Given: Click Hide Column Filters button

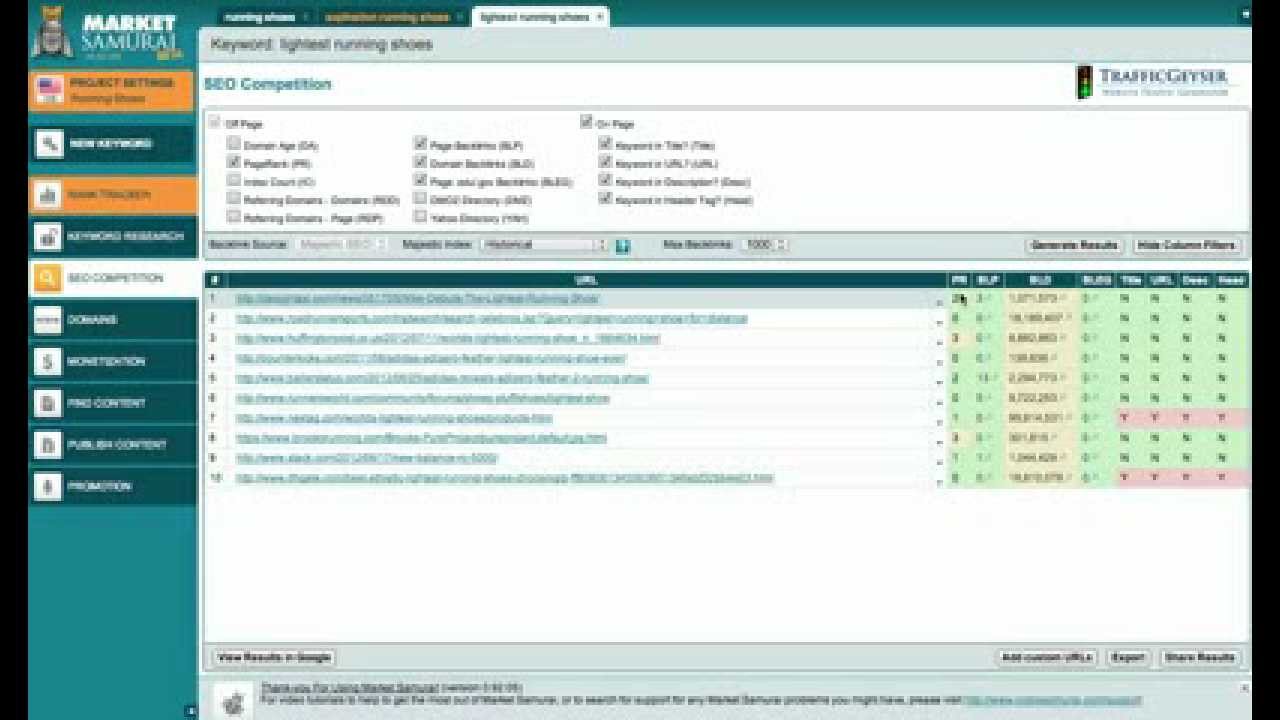Looking at the screenshot, I should (x=1187, y=245).
